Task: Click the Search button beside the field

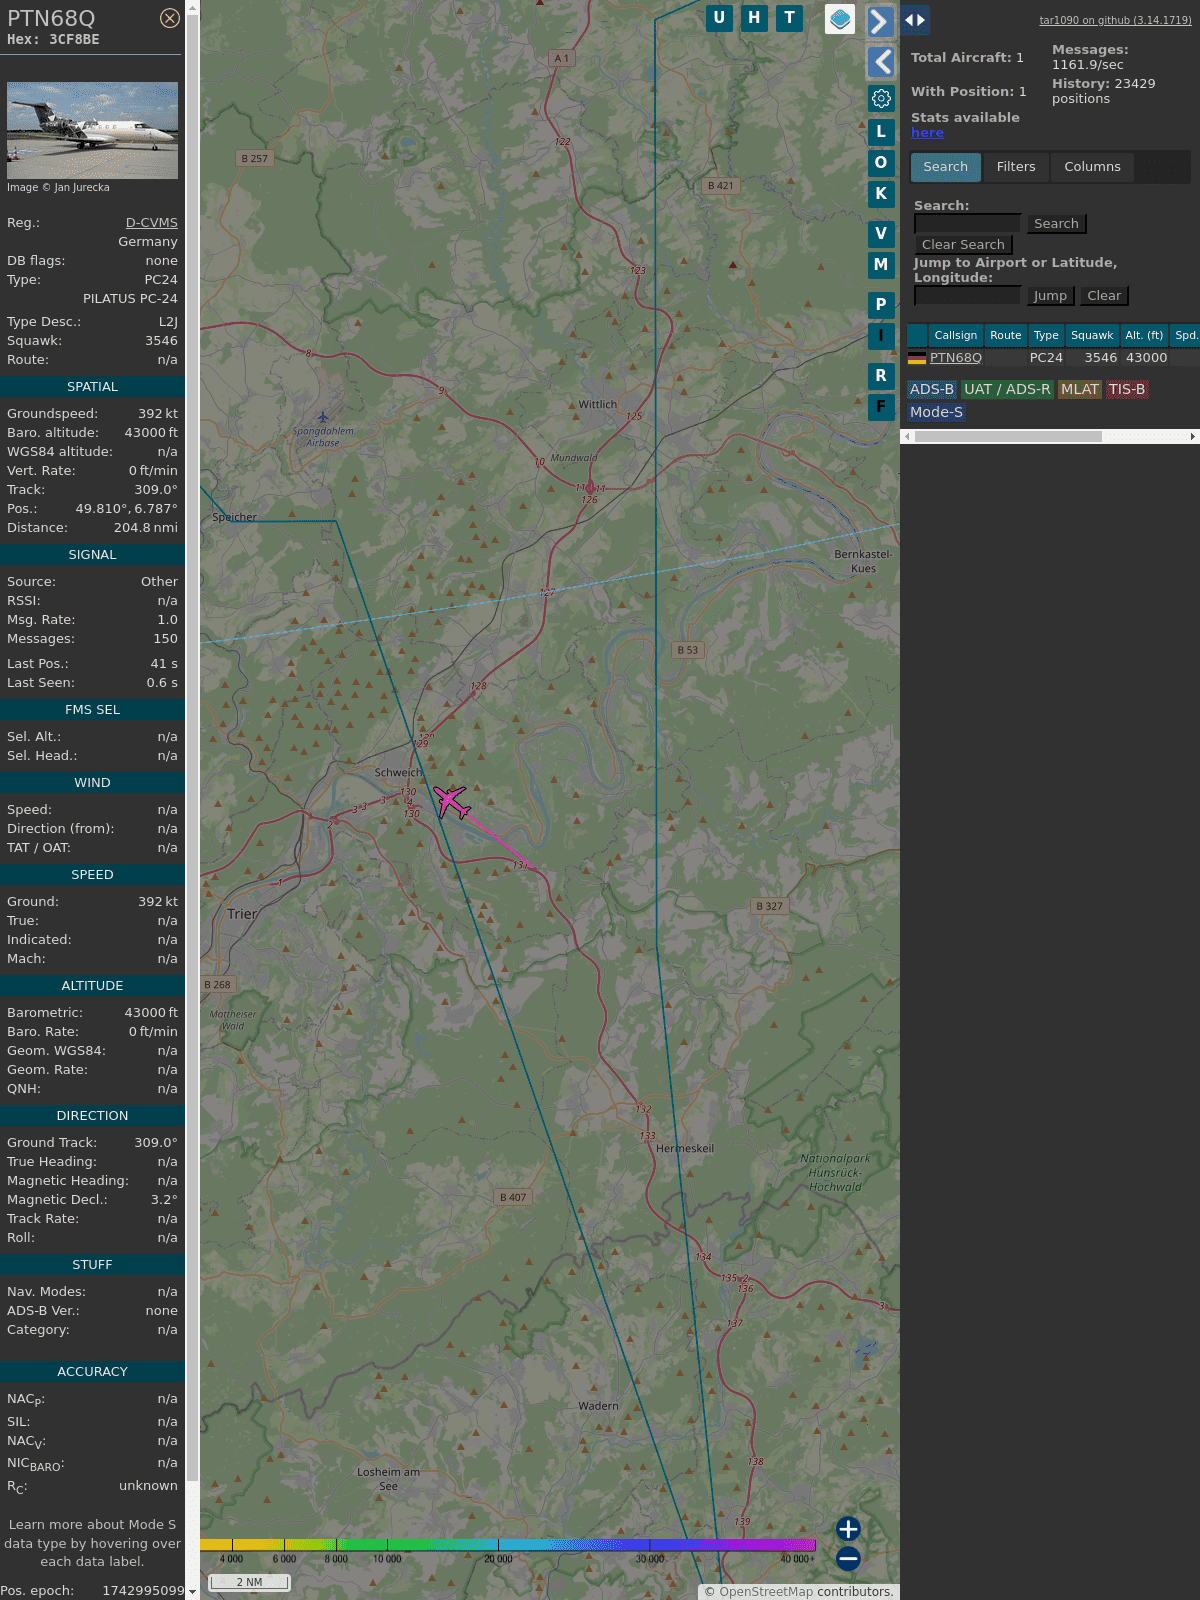Action: point(1056,223)
